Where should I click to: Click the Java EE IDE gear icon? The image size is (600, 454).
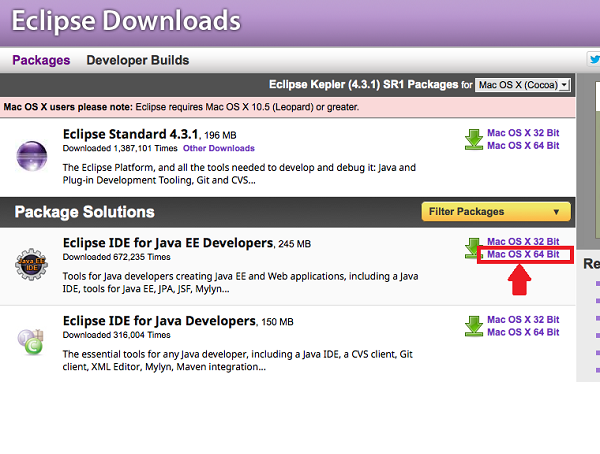click(x=31, y=264)
